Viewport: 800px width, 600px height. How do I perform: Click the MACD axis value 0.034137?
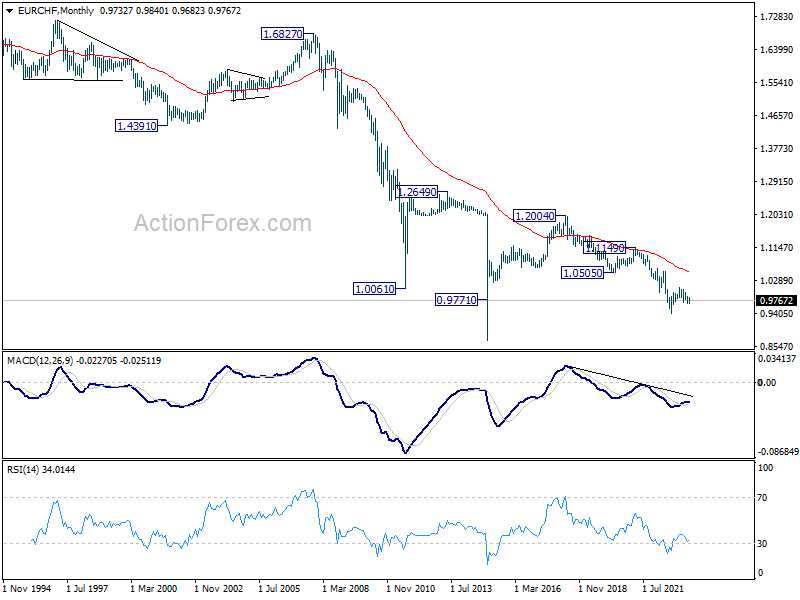pos(777,359)
